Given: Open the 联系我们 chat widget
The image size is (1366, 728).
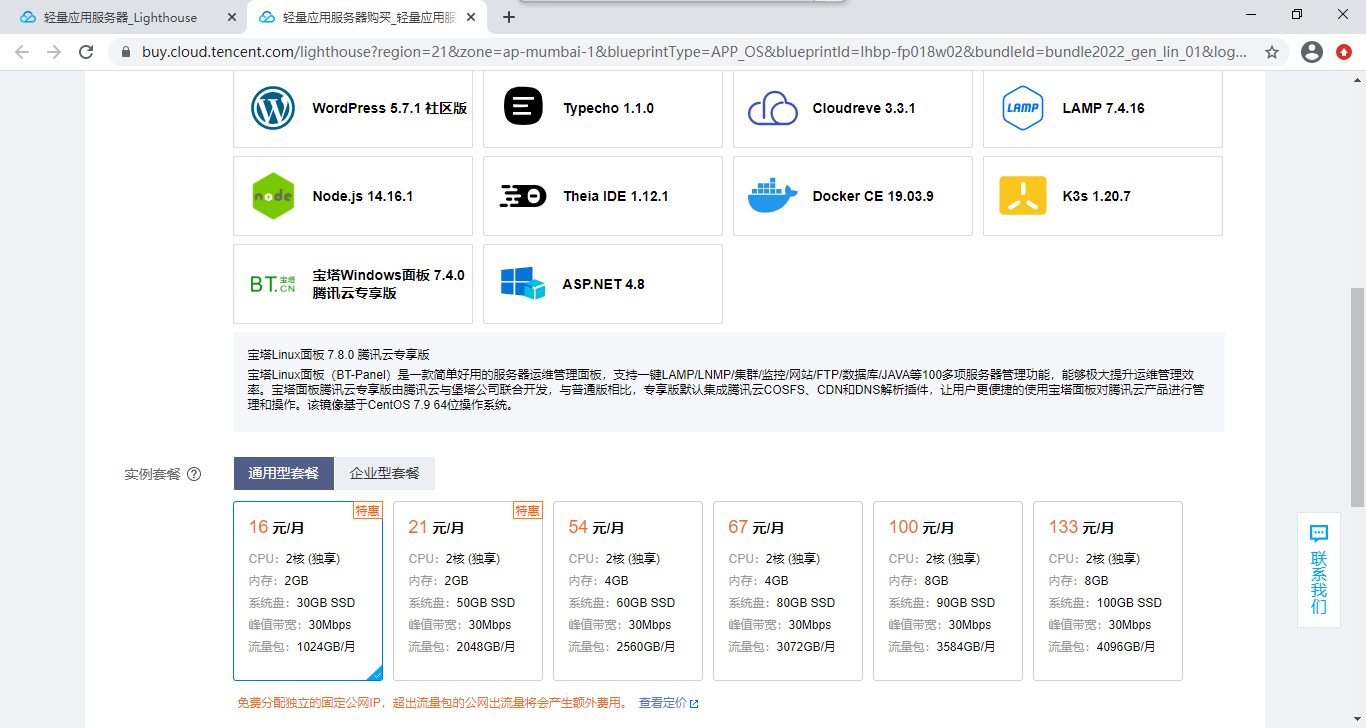Looking at the screenshot, I should (1319, 570).
